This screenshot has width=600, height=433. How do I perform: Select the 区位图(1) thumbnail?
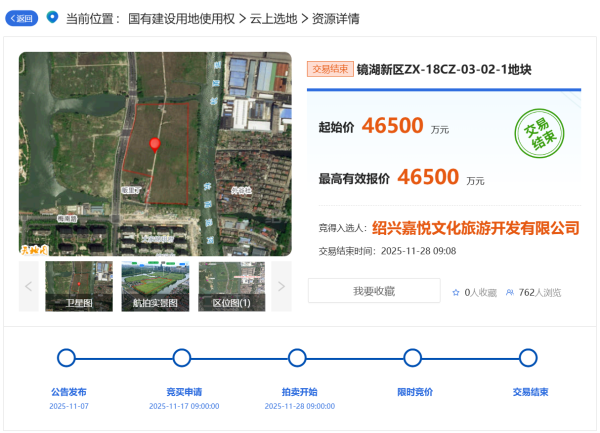click(231, 286)
